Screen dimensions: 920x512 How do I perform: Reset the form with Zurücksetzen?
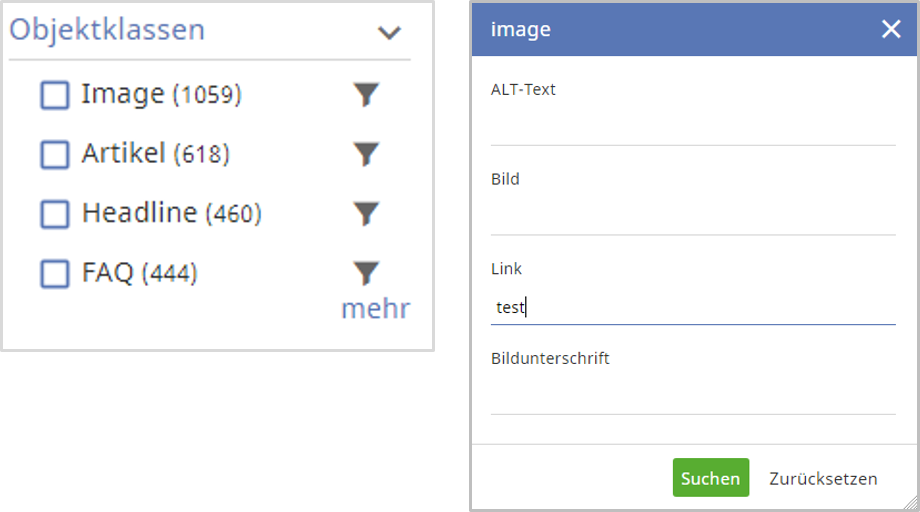823,479
